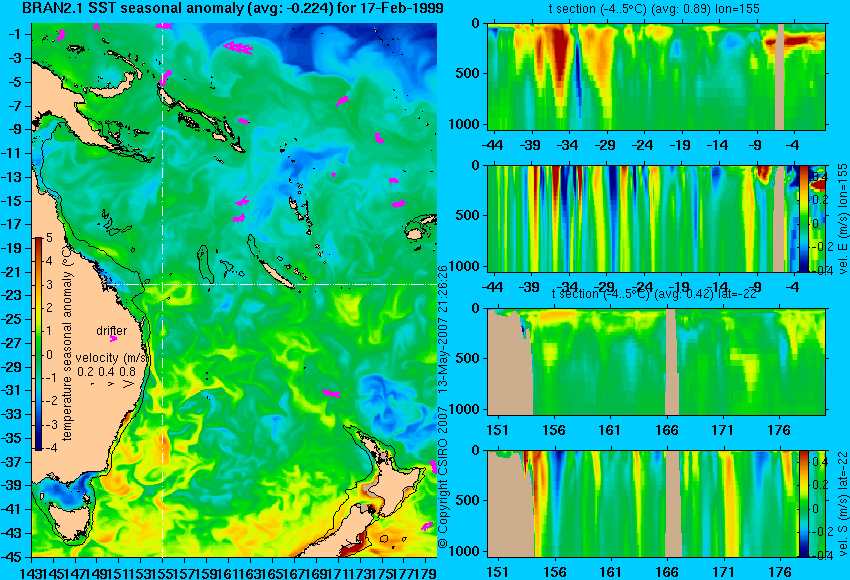Click the magenta drifter symbol in the legend
850x580 pixels.
pos(113,339)
